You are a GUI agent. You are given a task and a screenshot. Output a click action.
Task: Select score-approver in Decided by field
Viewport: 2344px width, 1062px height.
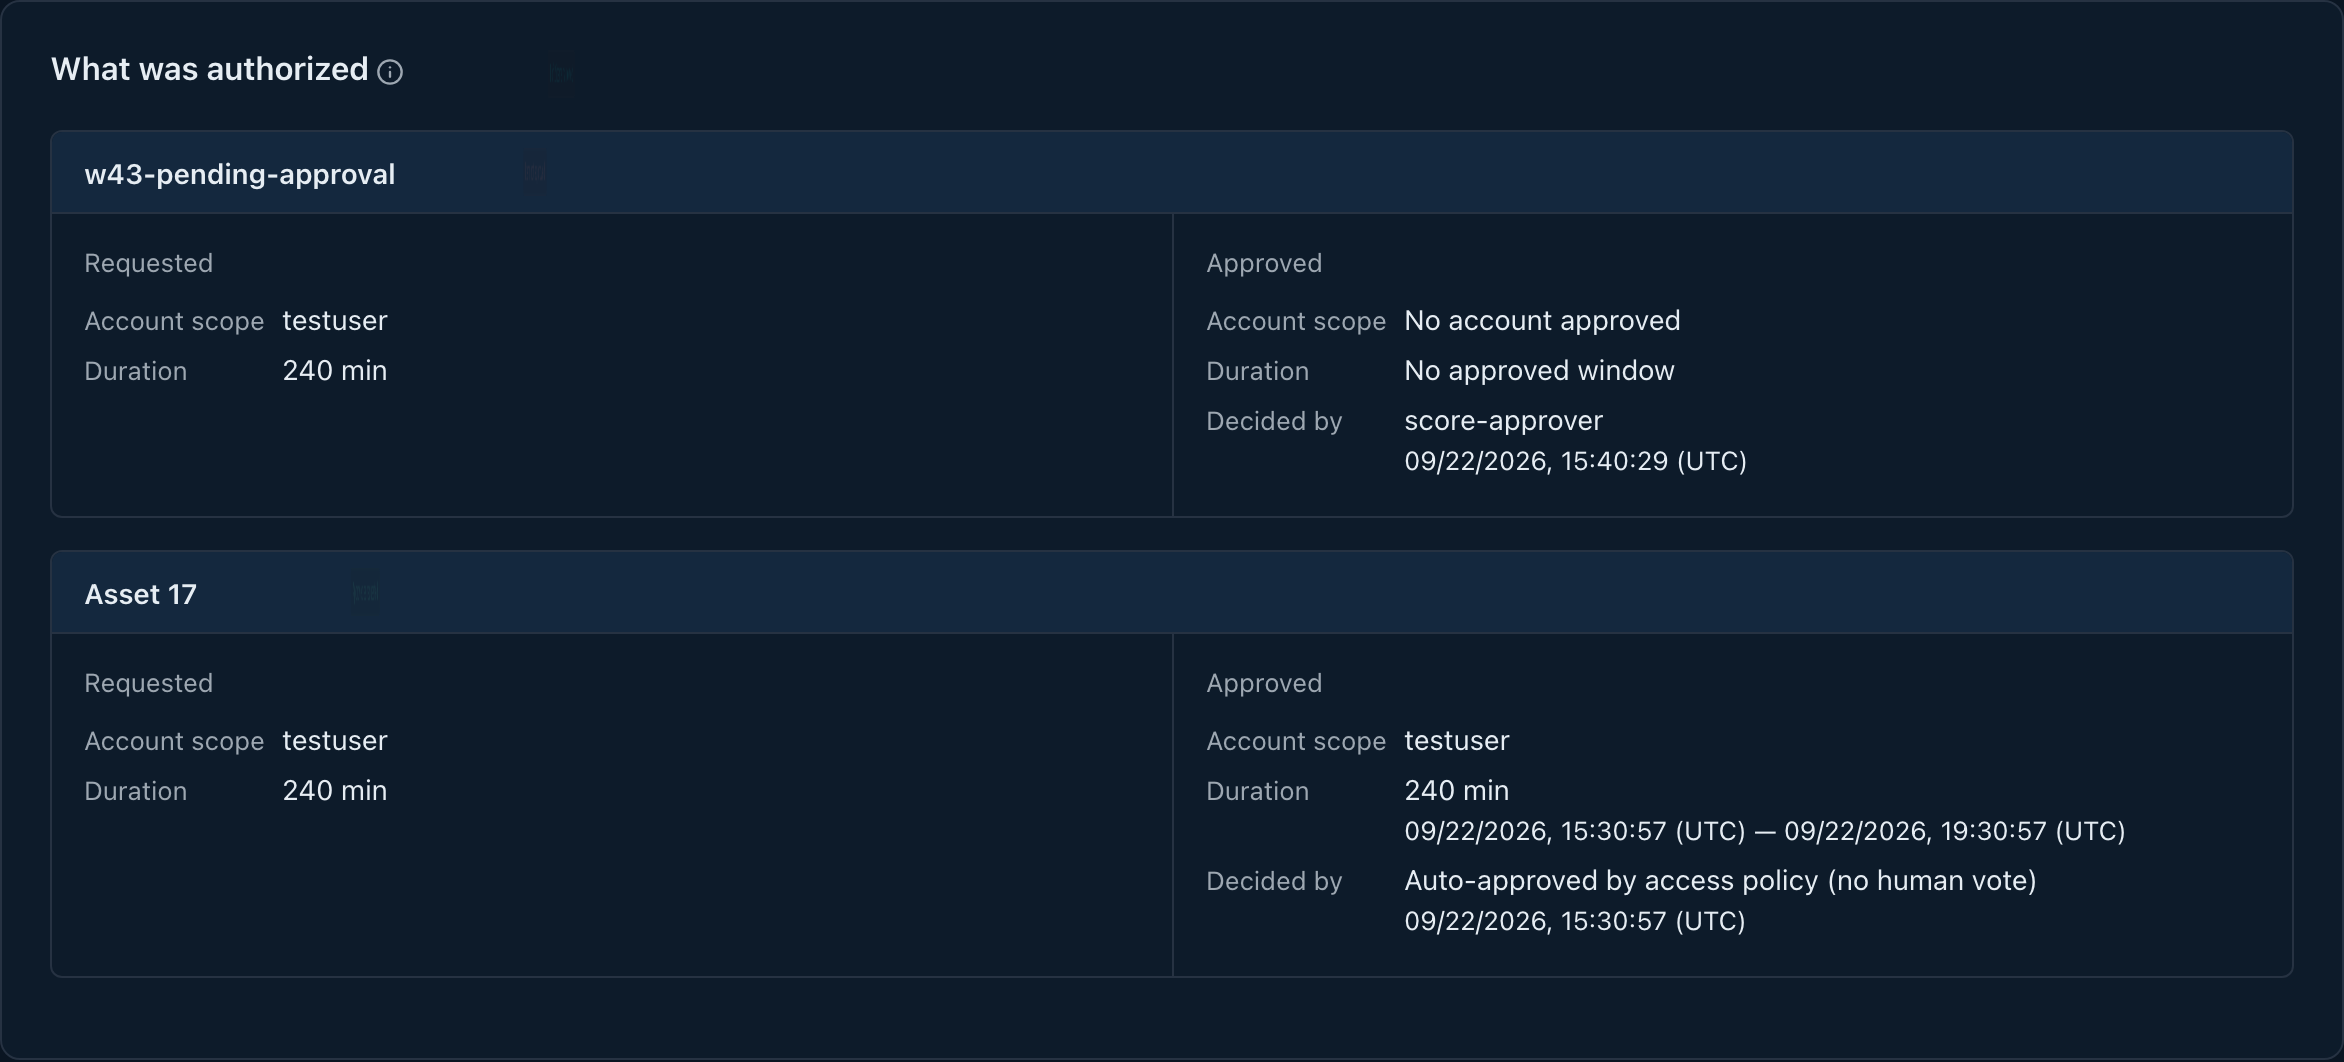click(1503, 421)
